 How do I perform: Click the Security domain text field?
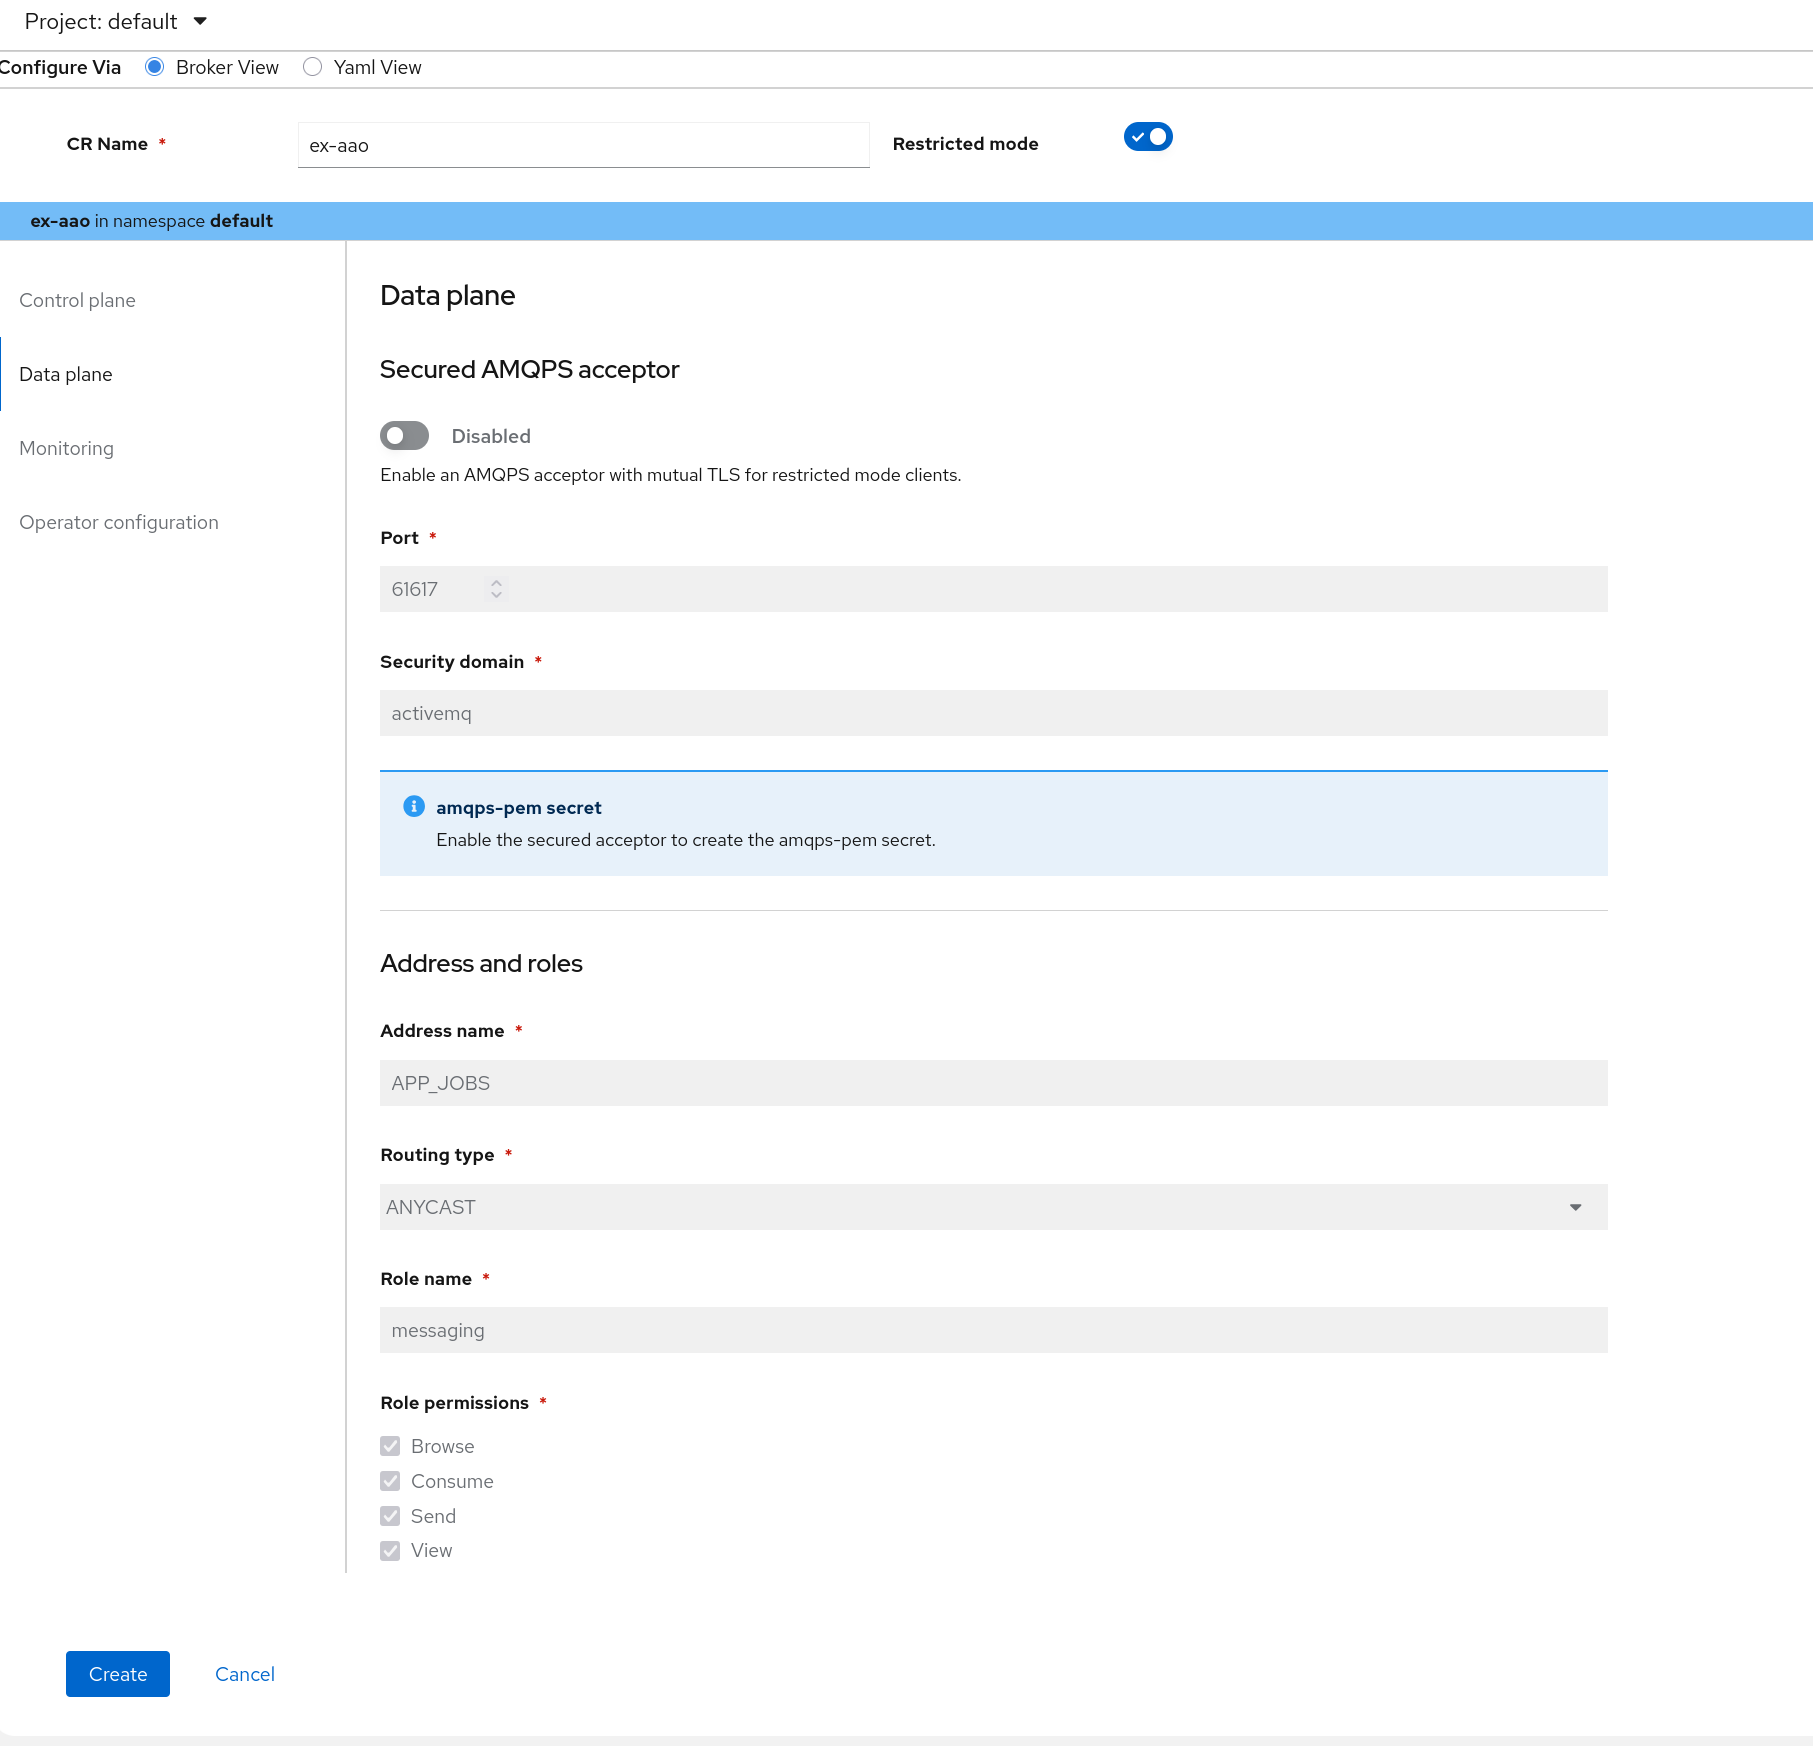[x=992, y=713]
